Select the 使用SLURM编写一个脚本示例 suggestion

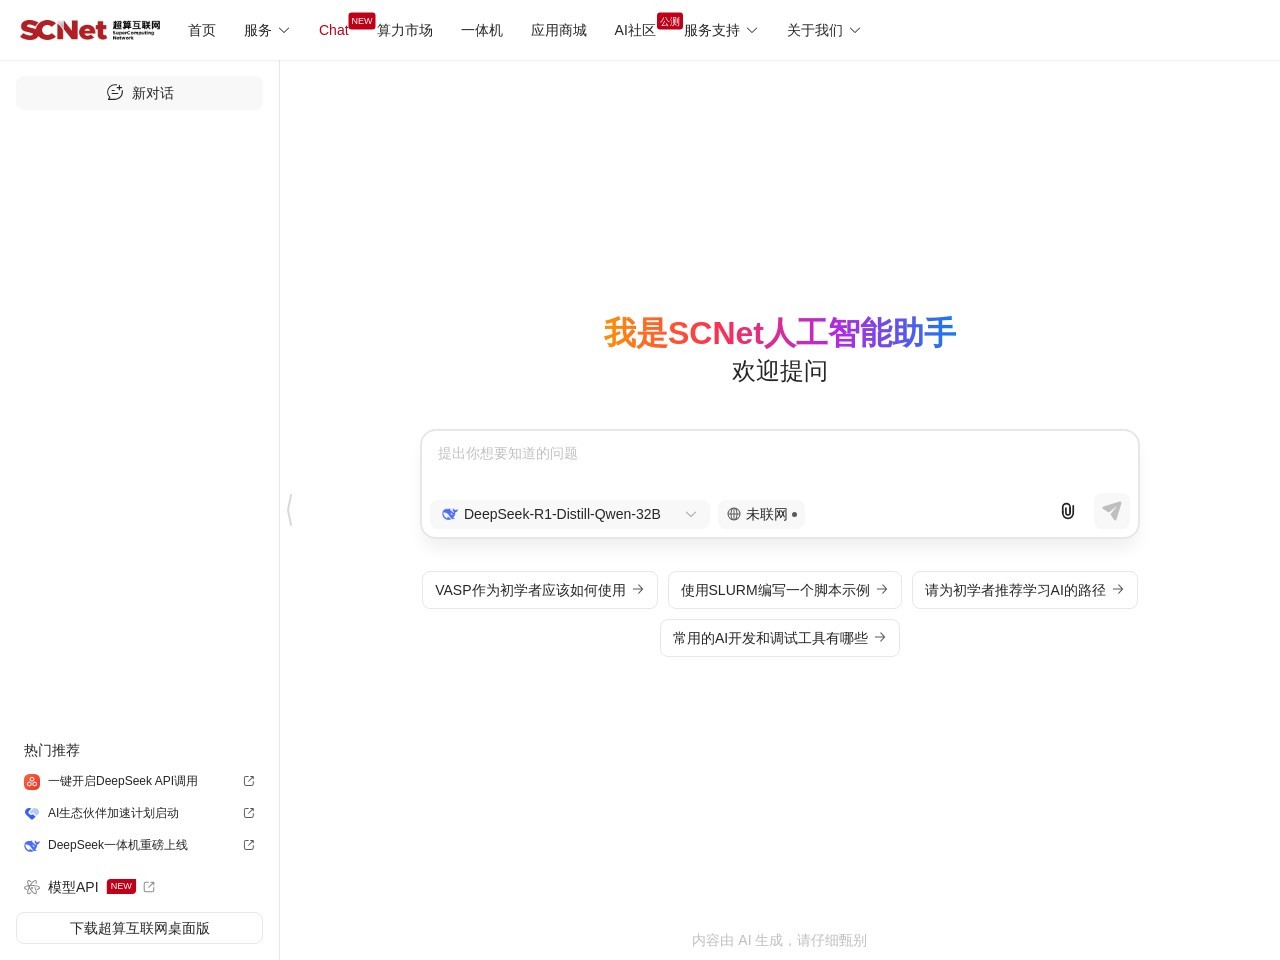point(785,590)
